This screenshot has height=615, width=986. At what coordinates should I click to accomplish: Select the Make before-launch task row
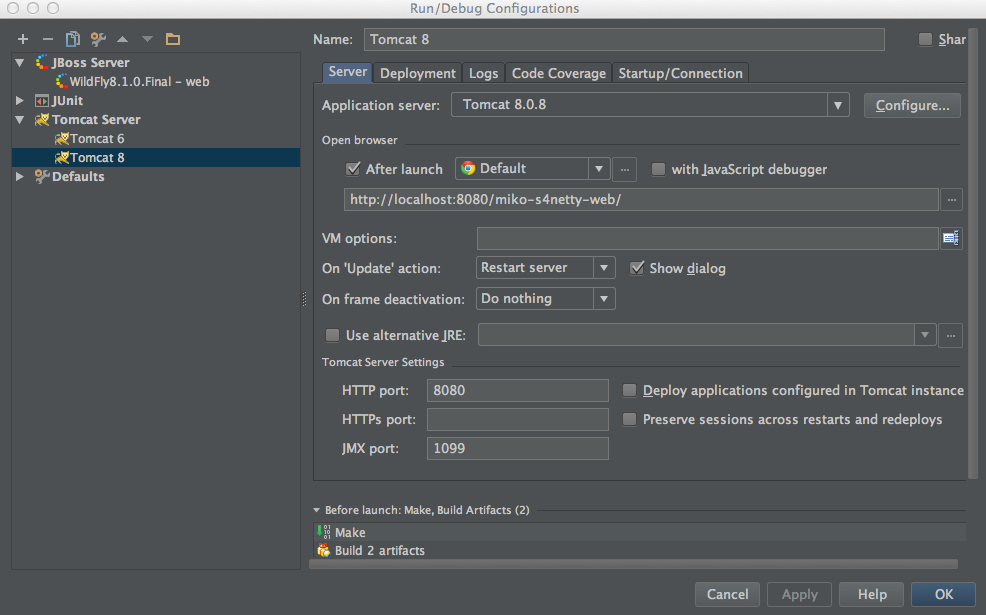pos(639,532)
